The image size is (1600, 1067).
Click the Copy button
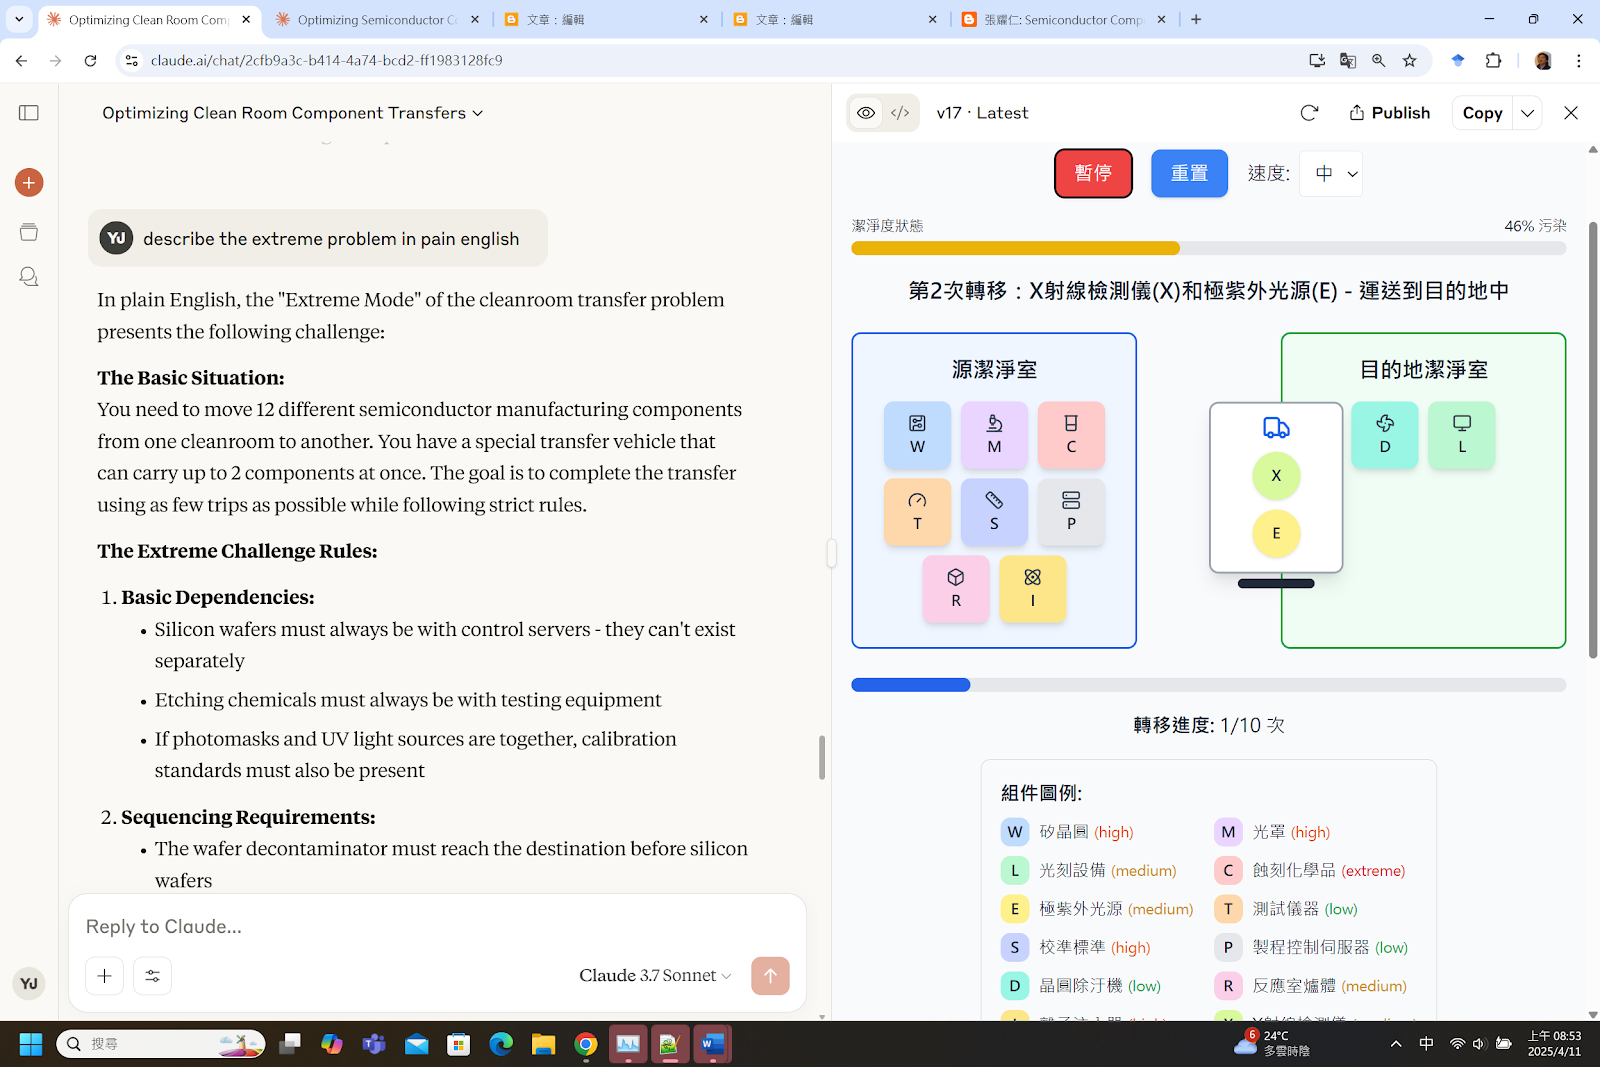tap(1482, 113)
